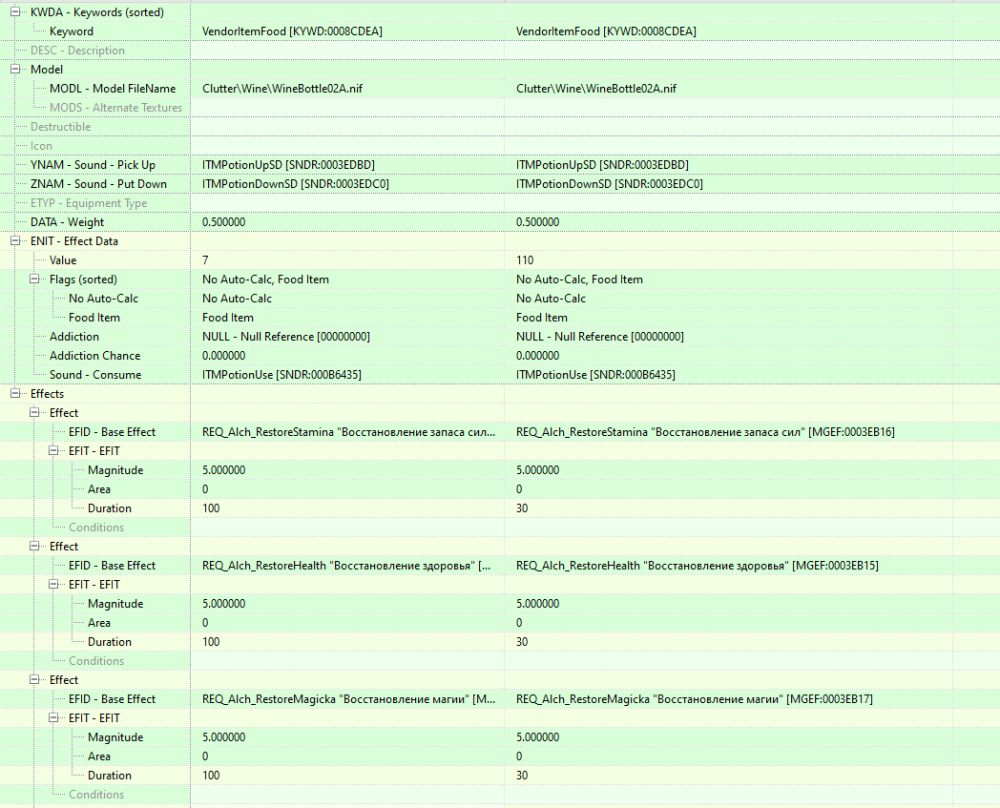Select the Value row label under ENIT
The height and width of the screenshot is (808, 1000).
coord(63,260)
